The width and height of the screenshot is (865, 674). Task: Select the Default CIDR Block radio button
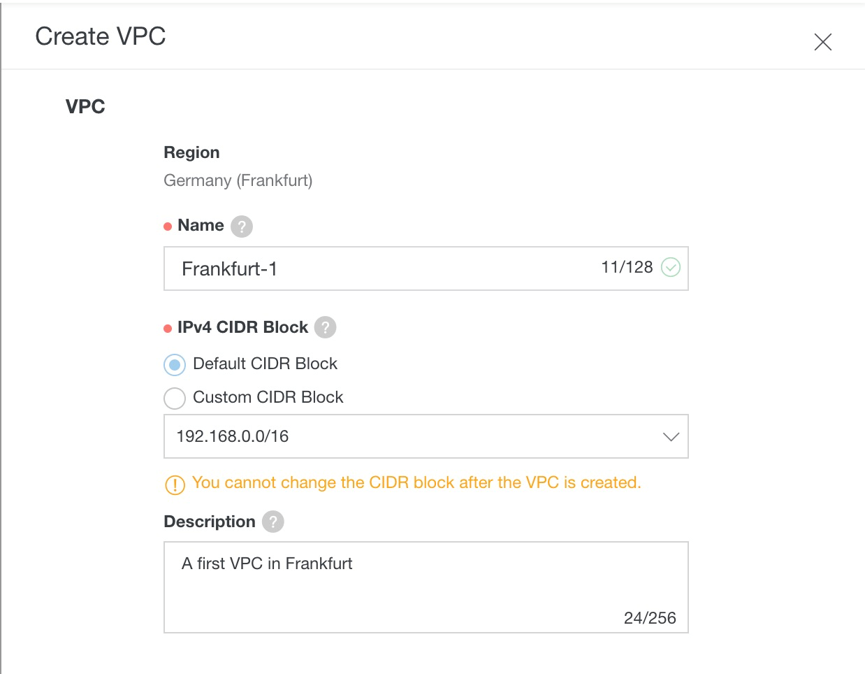pos(175,365)
